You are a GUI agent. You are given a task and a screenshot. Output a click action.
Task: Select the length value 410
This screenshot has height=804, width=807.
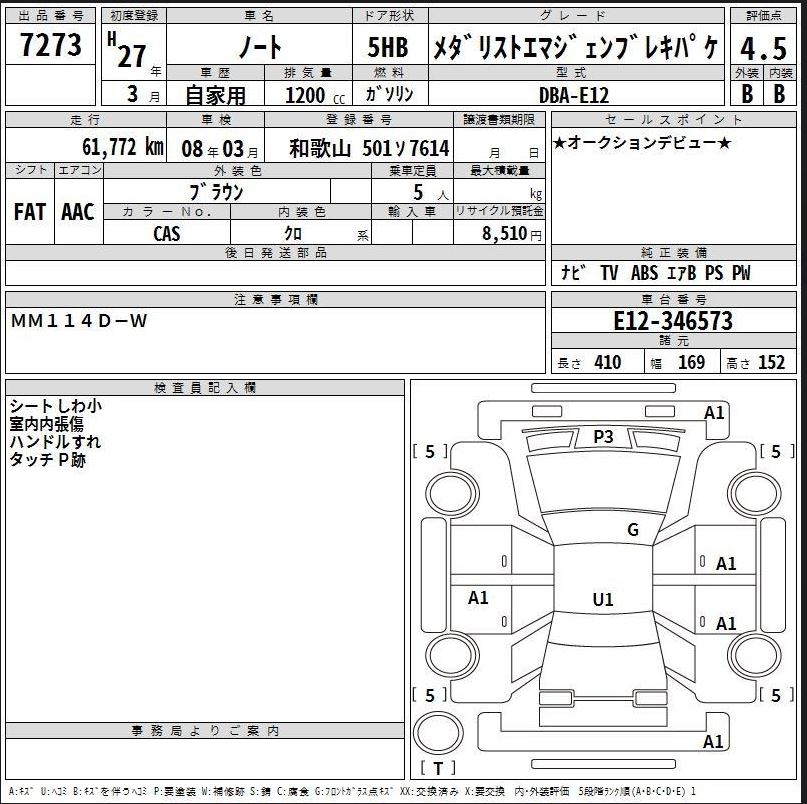pyautogui.click(x=607, y=362)
